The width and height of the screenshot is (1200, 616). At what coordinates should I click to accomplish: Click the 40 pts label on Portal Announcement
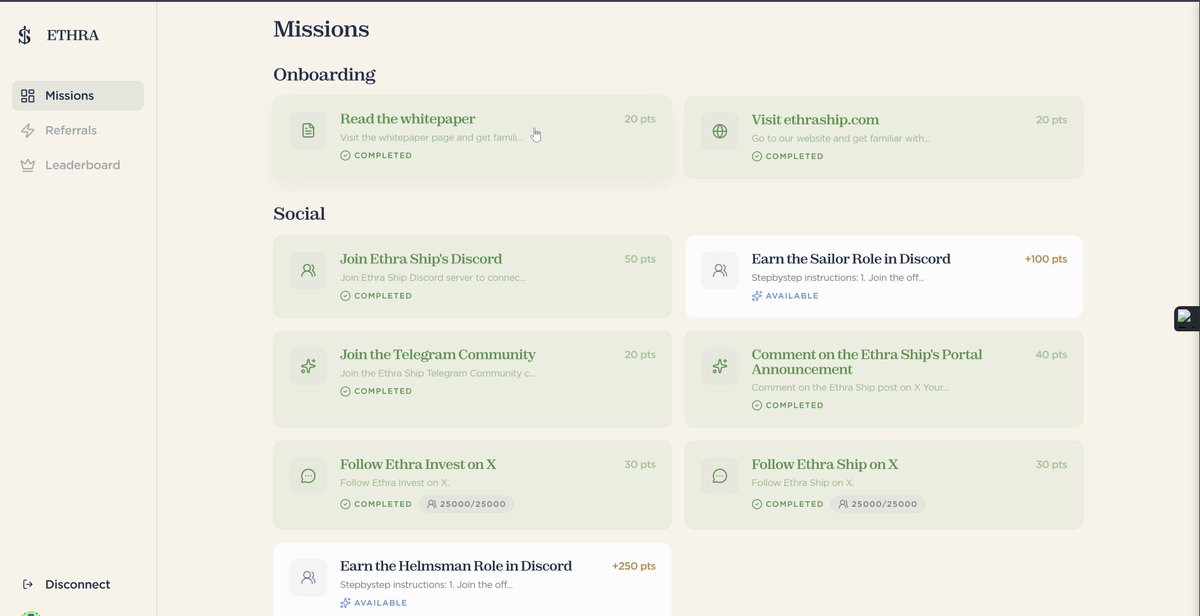[x=1051, y=355]
